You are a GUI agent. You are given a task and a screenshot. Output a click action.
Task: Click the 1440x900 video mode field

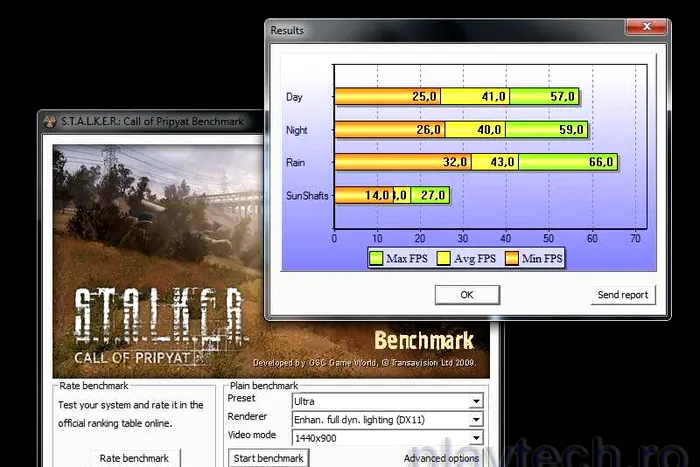tap(387, 438)
